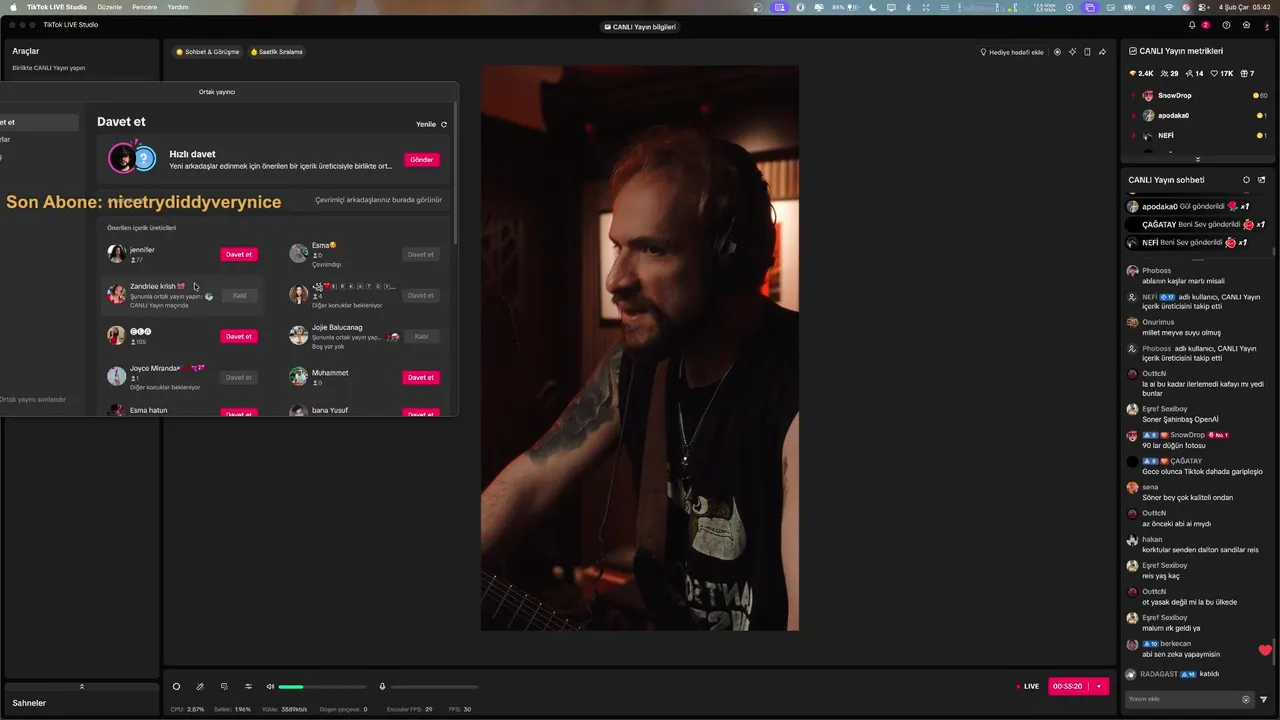
Task: Invite Muhammet with Davet et
Action: pos(421,377)
